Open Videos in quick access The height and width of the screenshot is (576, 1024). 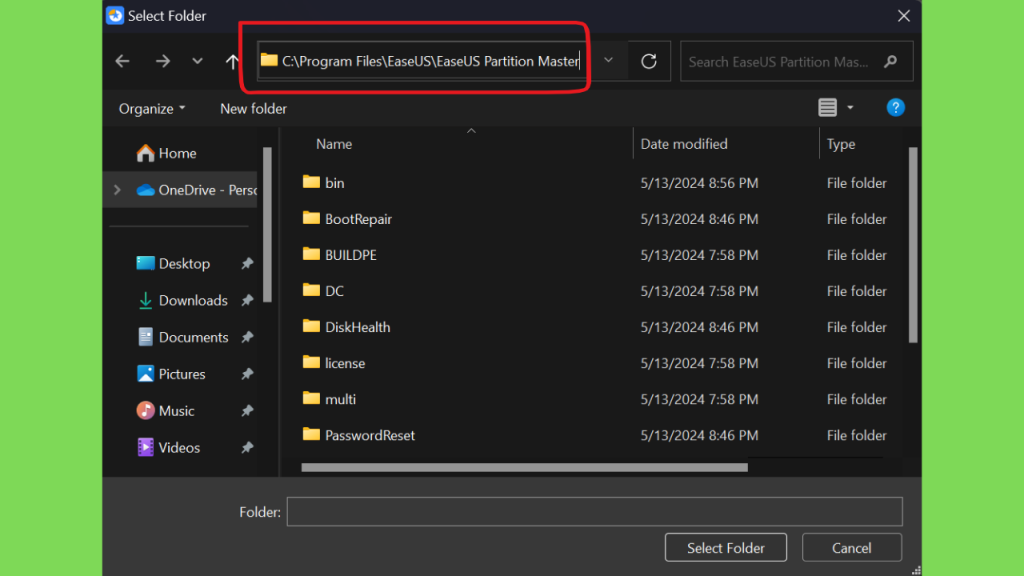click(x=168, y=447)
